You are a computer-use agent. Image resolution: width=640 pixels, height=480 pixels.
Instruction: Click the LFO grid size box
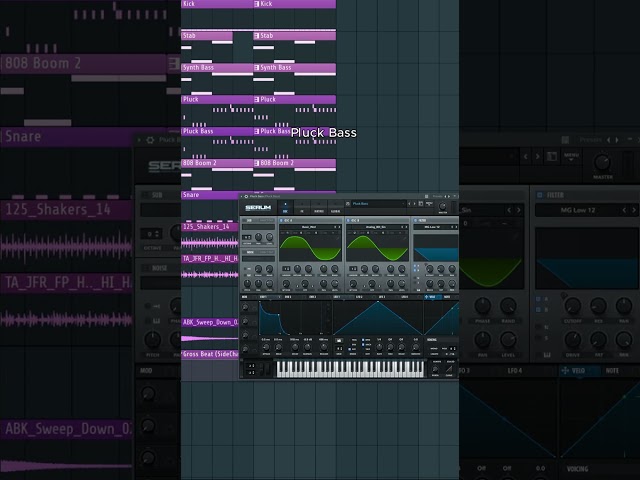[x=339, y=349]
